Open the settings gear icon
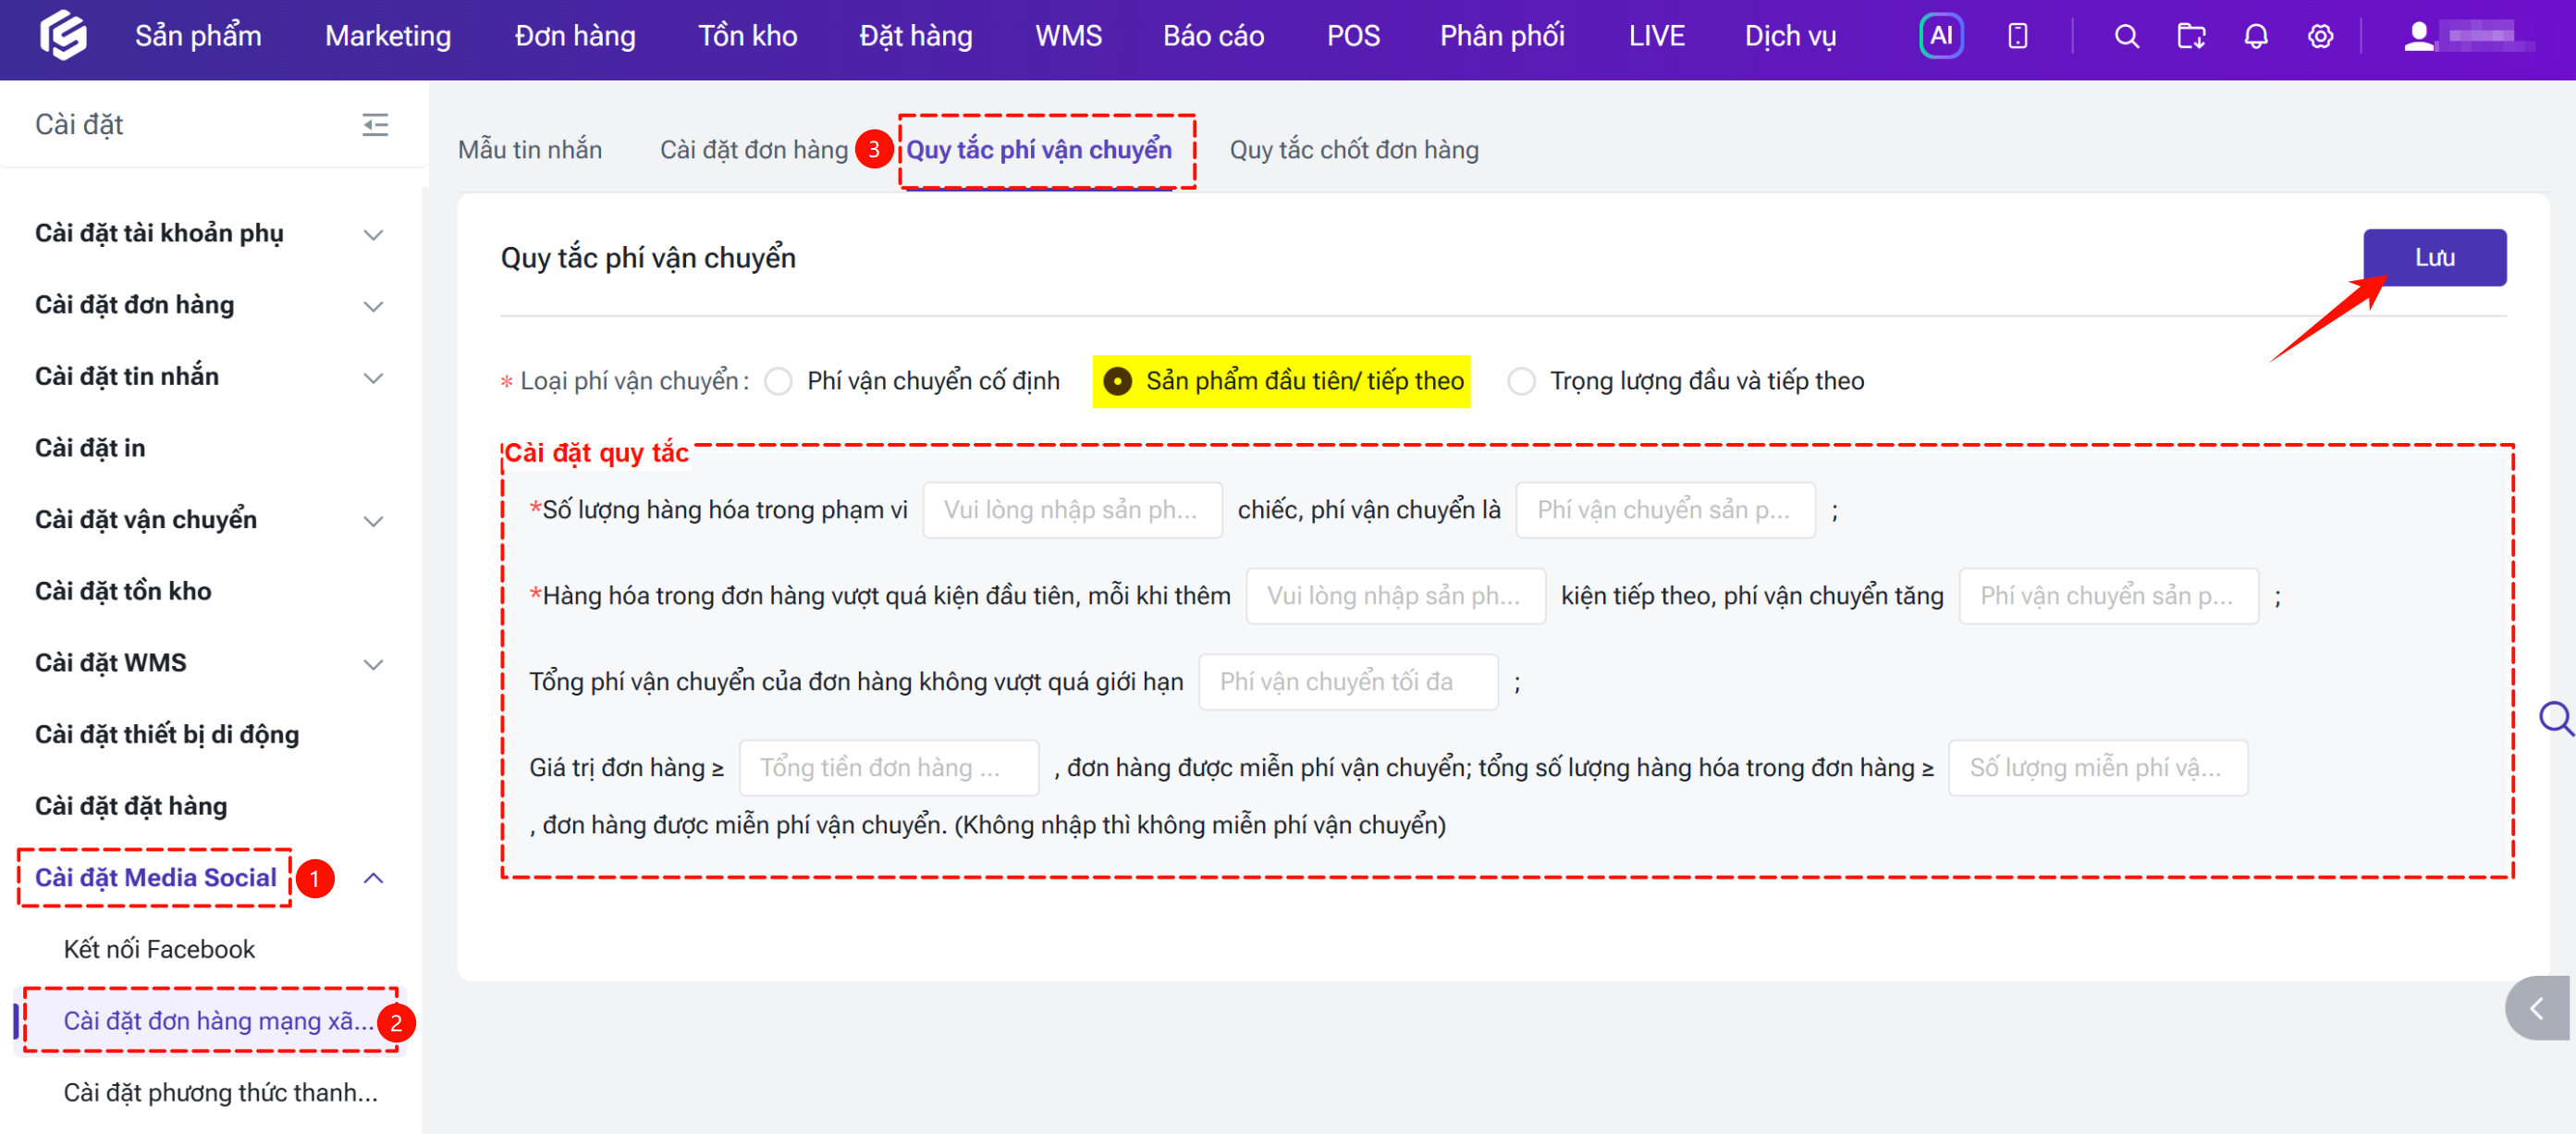 [x=2320, y=37]
